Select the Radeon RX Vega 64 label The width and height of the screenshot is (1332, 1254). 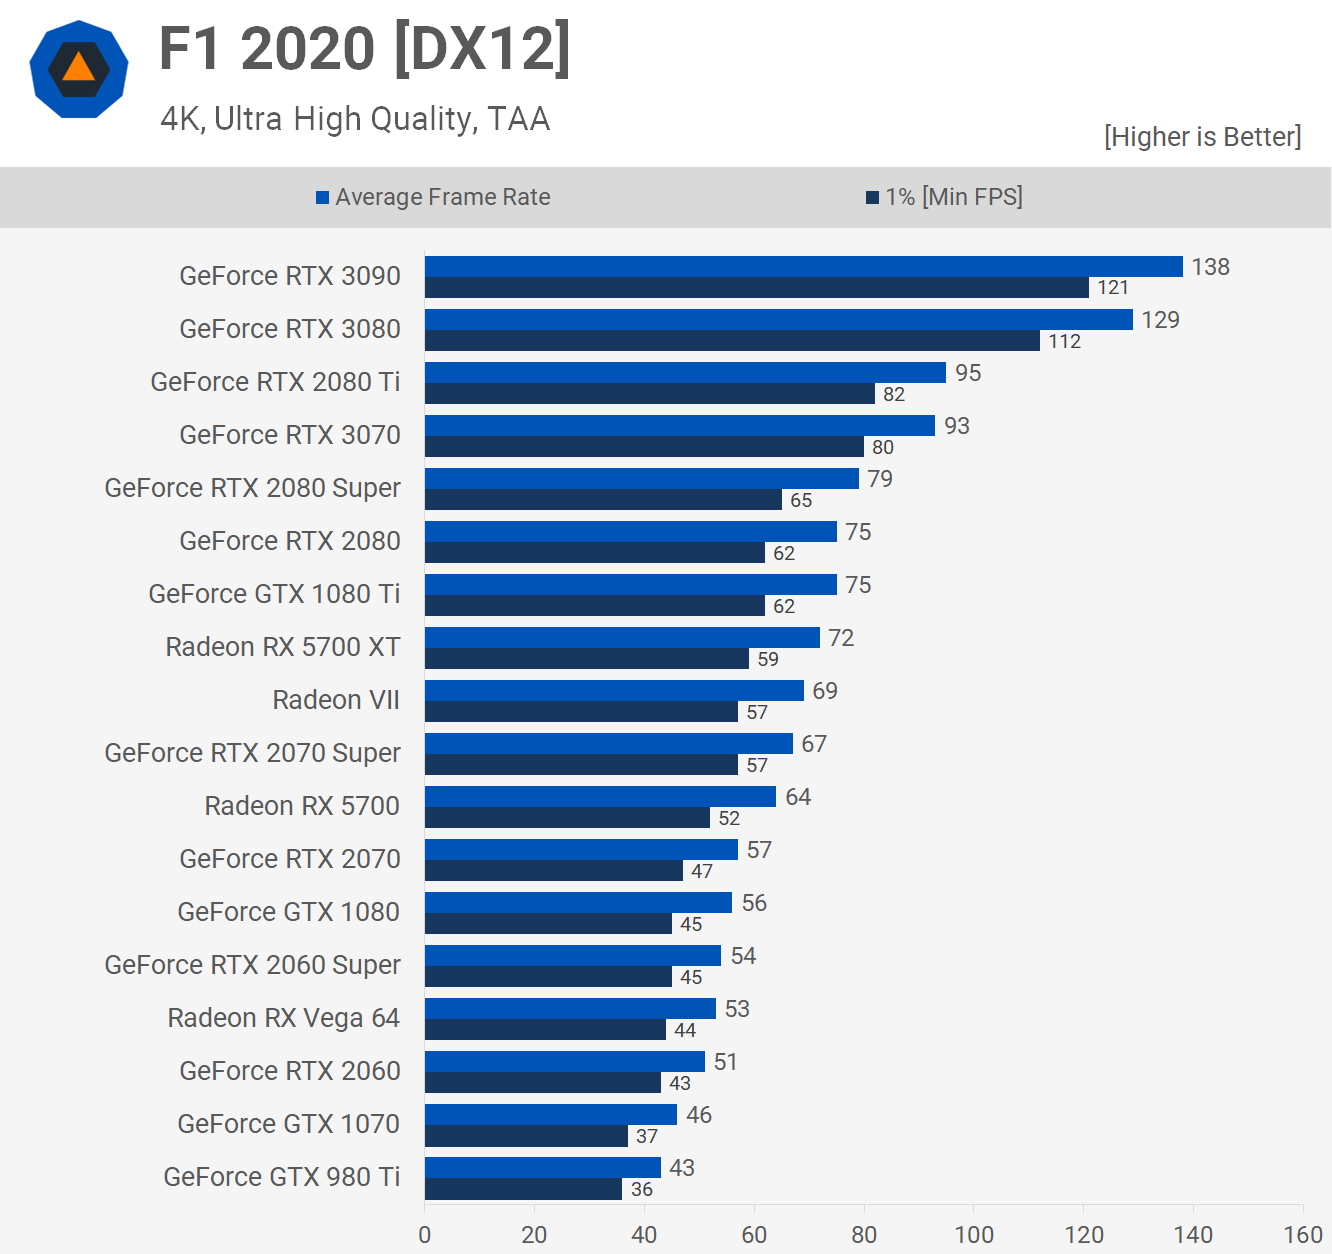283,1018
